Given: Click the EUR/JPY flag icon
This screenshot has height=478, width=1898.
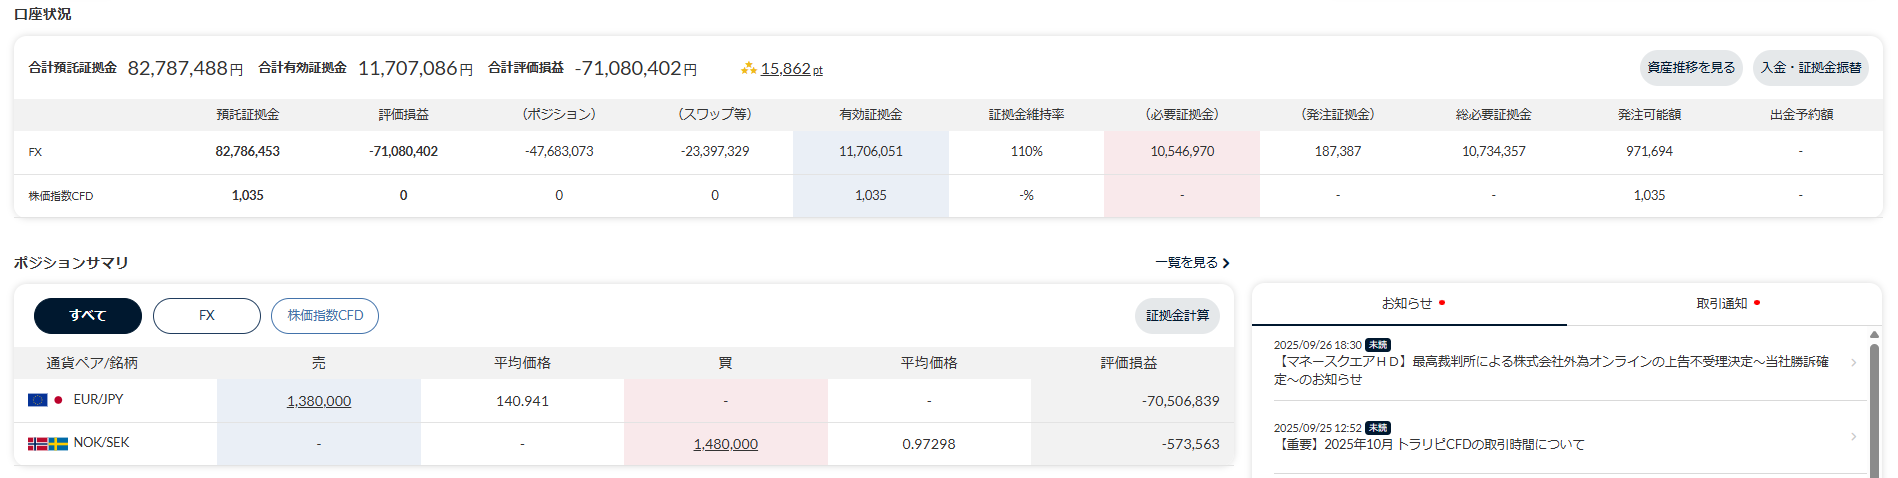Looking at the screenshot, I should pos(45,400).
